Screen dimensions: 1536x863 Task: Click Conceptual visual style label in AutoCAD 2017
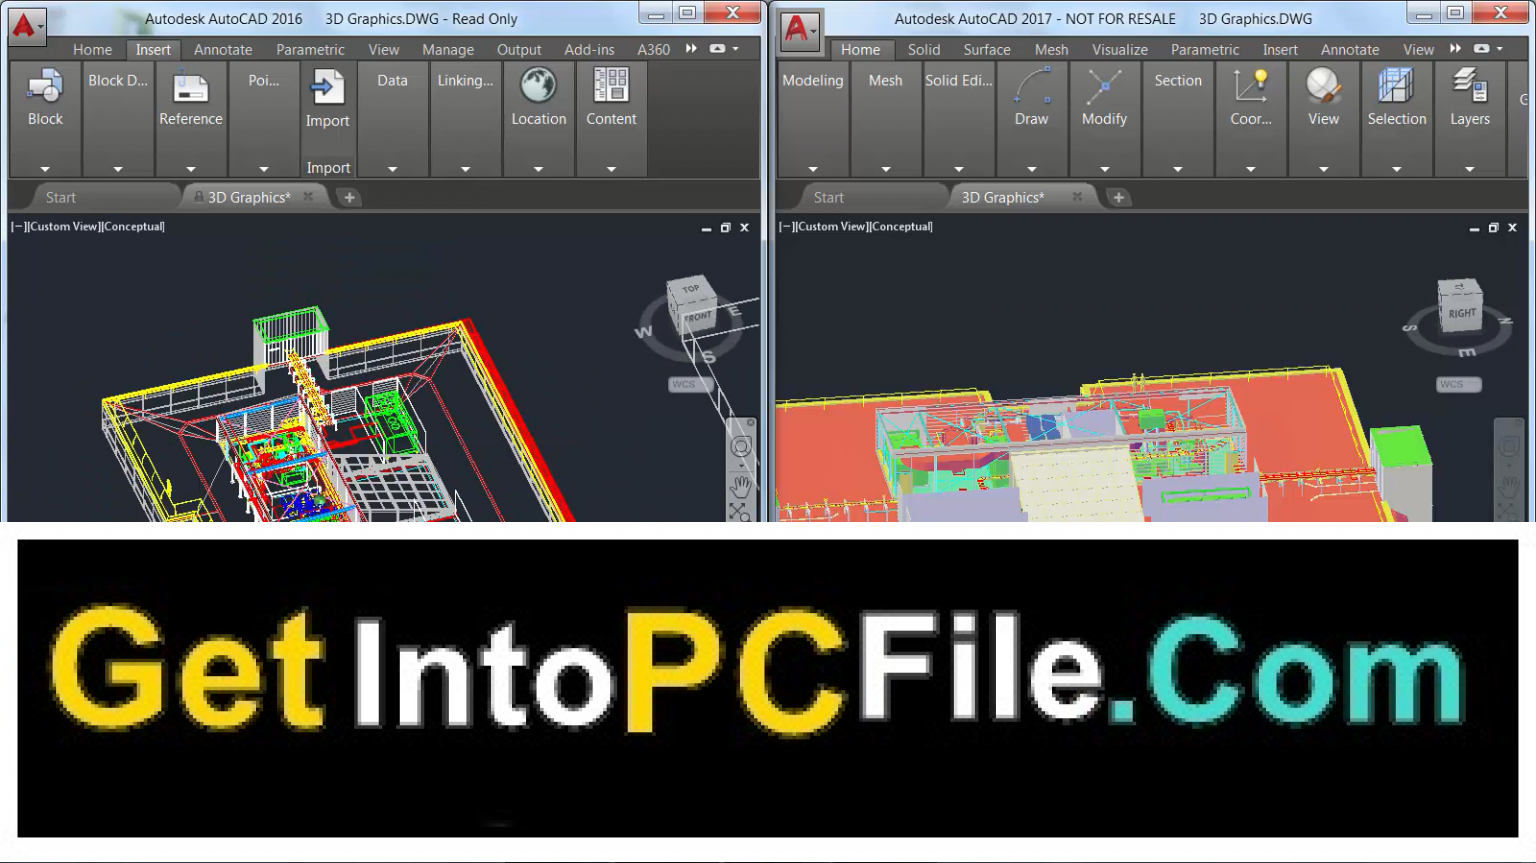(901, 226)
